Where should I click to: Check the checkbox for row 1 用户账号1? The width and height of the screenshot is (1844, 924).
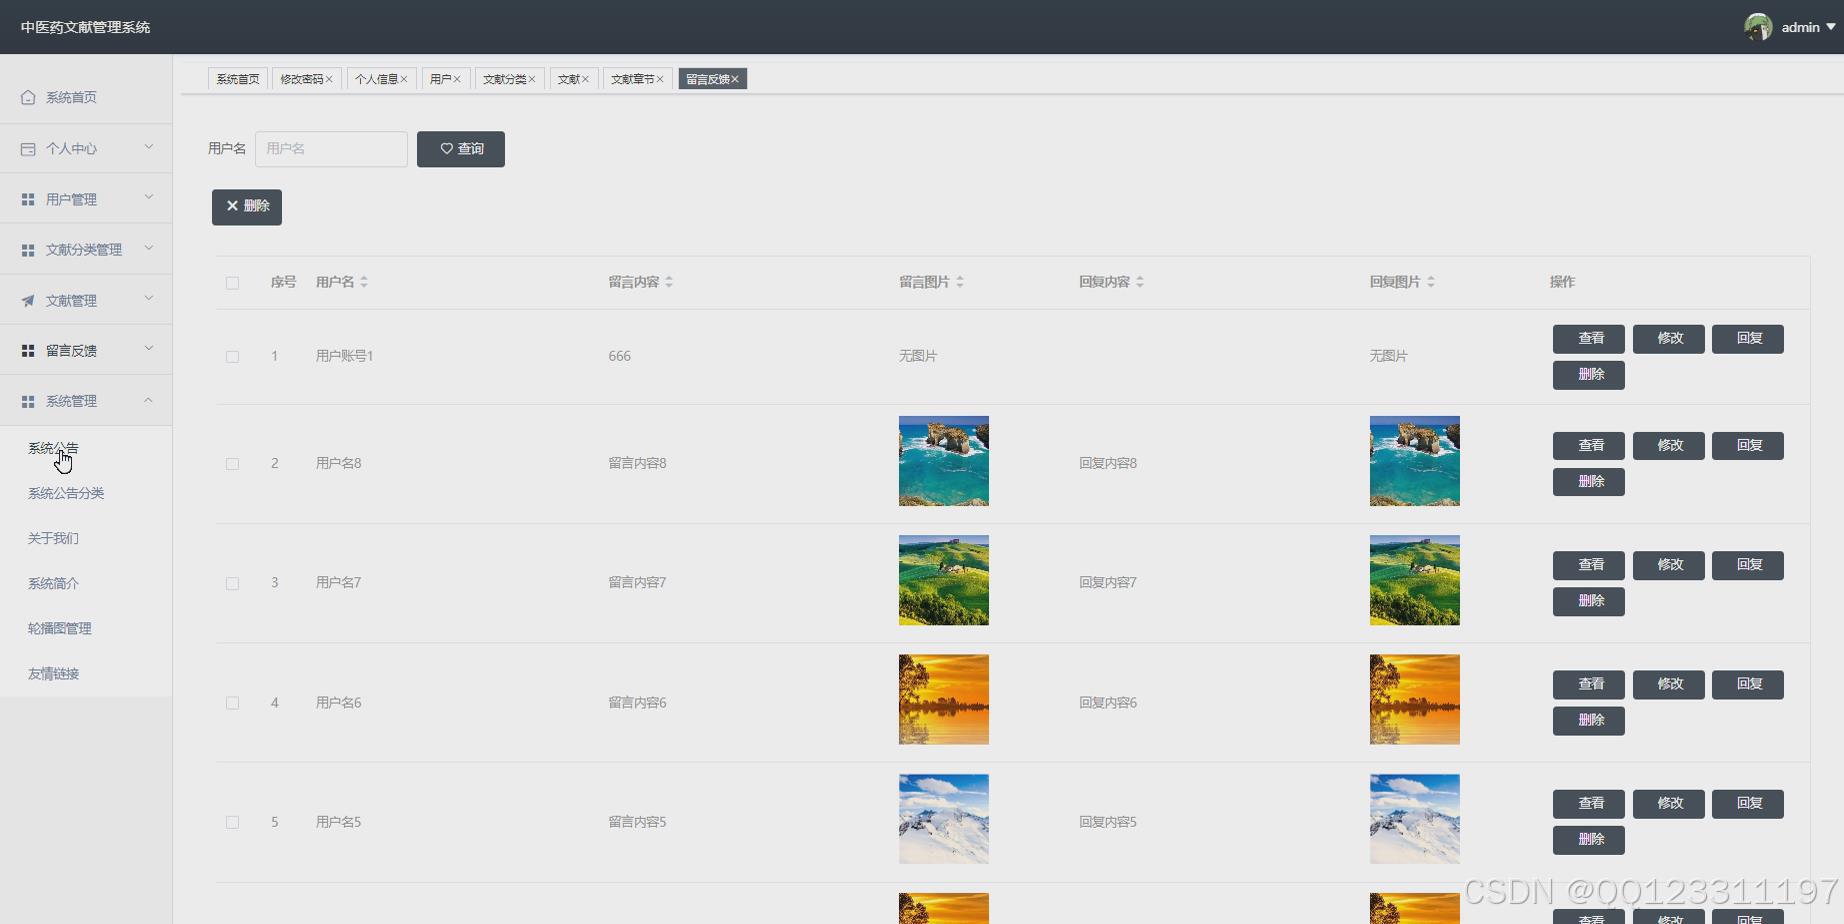click(x=232, y=357)
